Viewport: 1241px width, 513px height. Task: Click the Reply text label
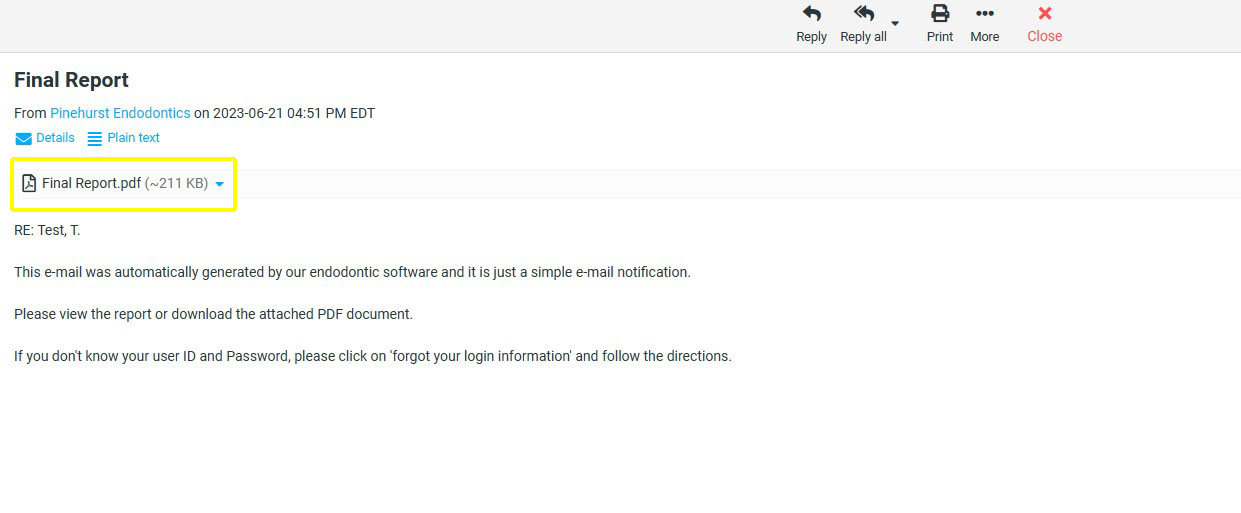click(x=811, y=37)
